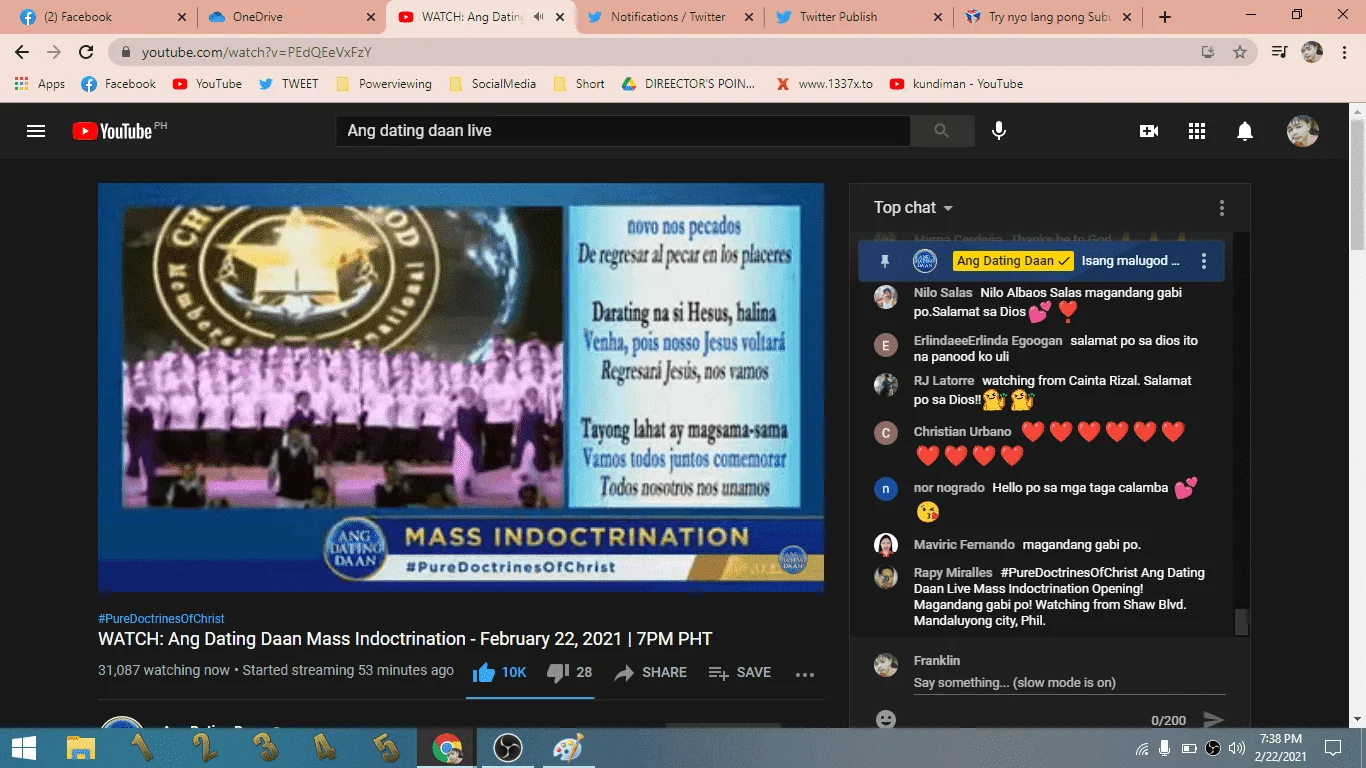Switch to the OneDrive browser tab

click(289, 17)
